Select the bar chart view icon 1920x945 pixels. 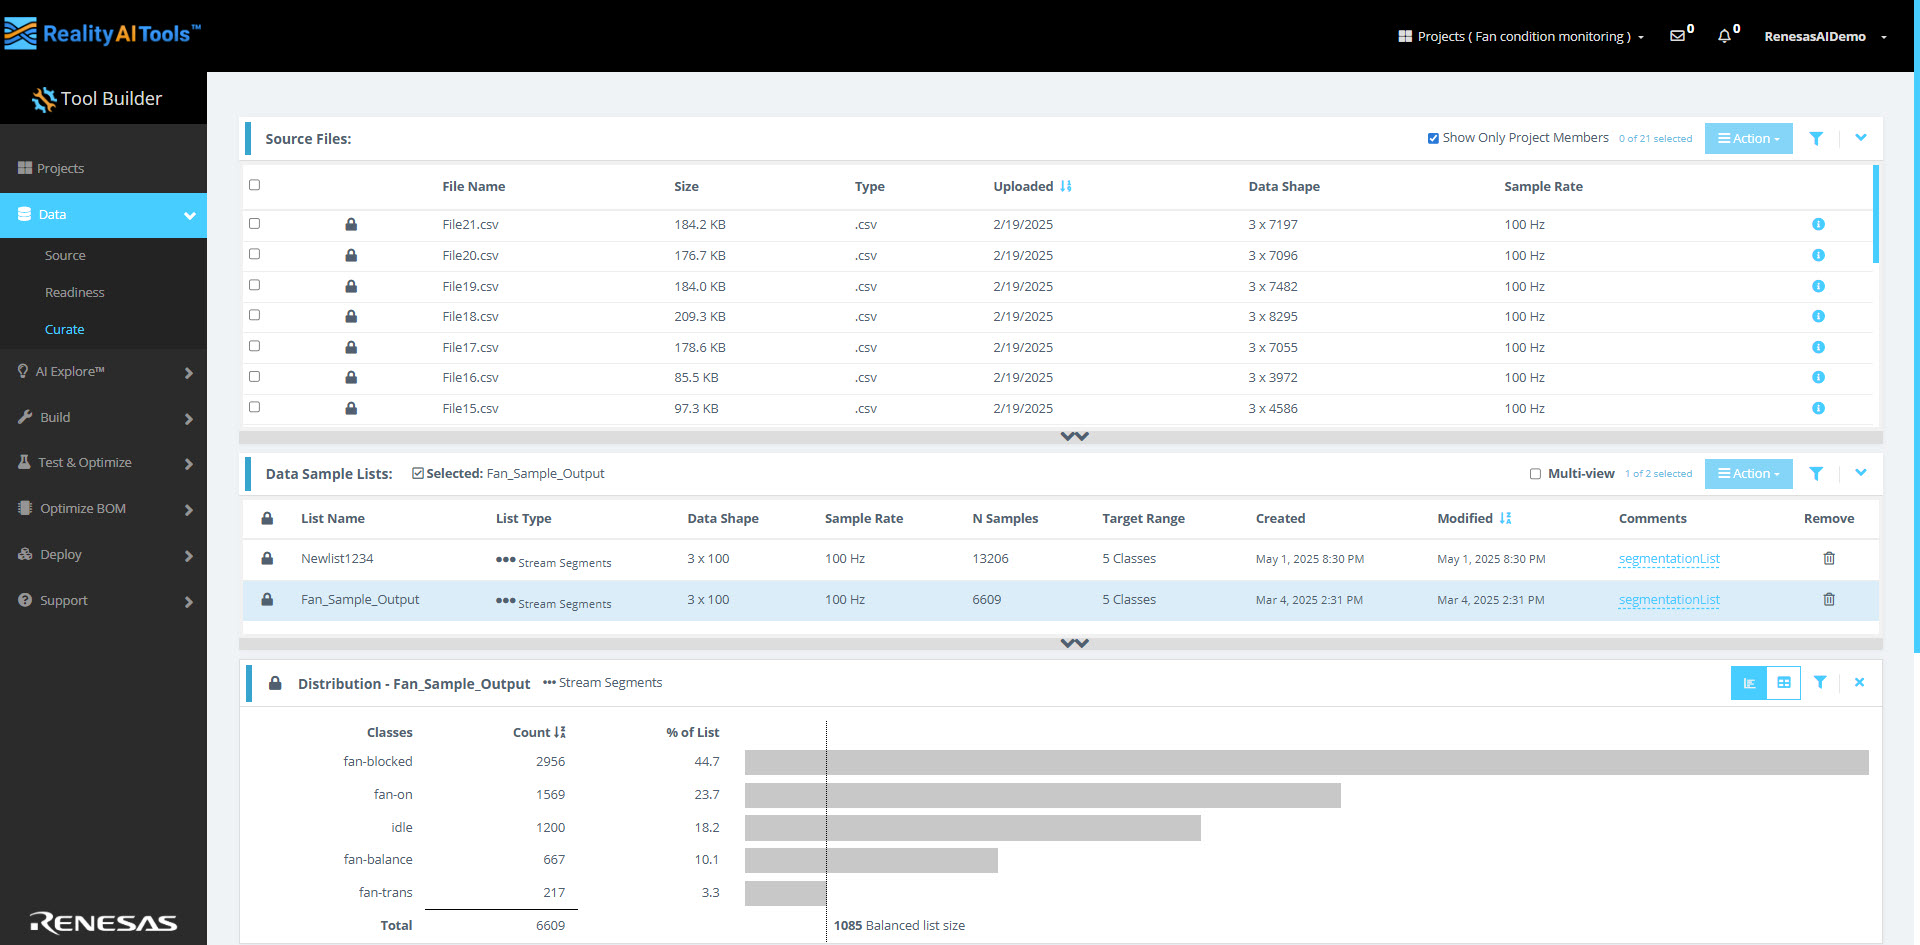tap(1748, 683)
